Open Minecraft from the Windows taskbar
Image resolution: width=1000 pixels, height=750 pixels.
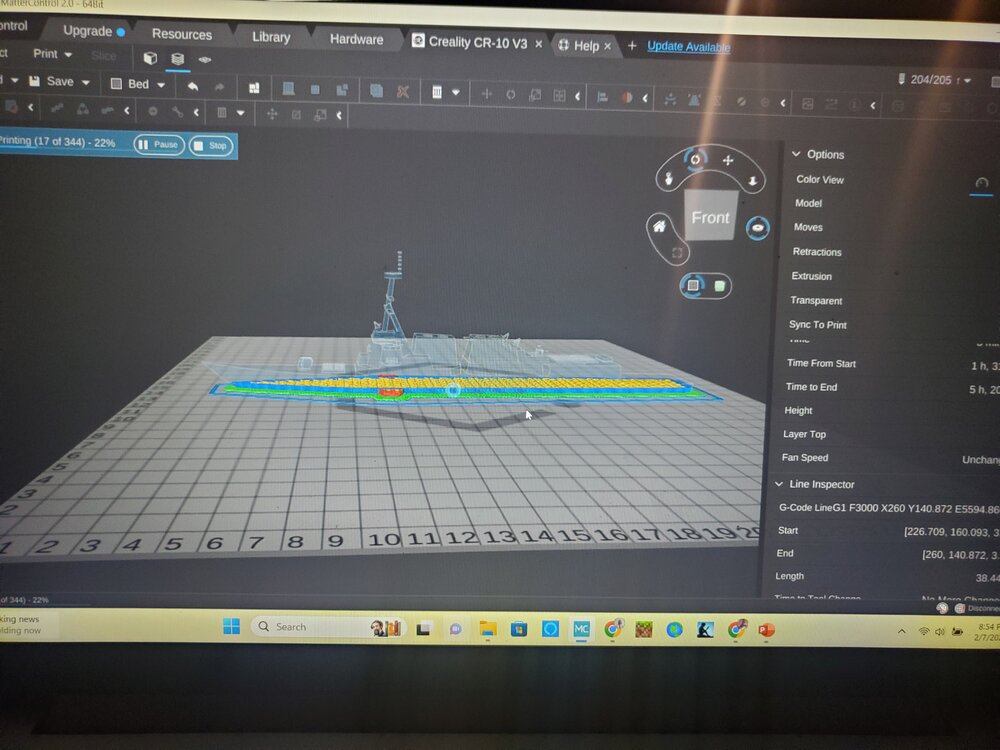pyautogui.click(x=644, y=629)
